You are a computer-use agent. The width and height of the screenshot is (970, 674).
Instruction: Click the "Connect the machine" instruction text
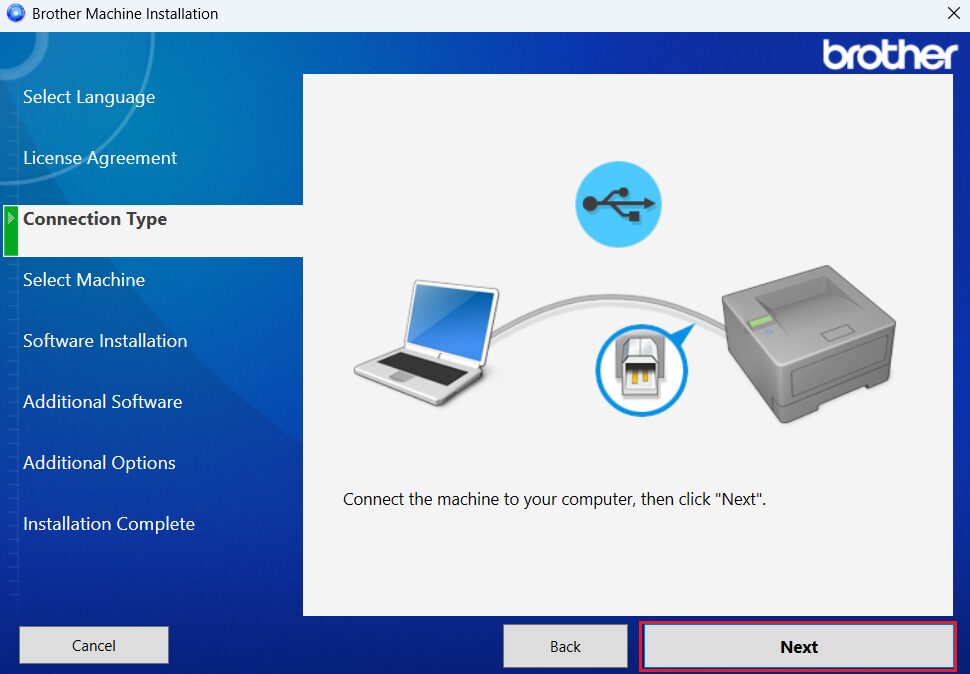554,499
